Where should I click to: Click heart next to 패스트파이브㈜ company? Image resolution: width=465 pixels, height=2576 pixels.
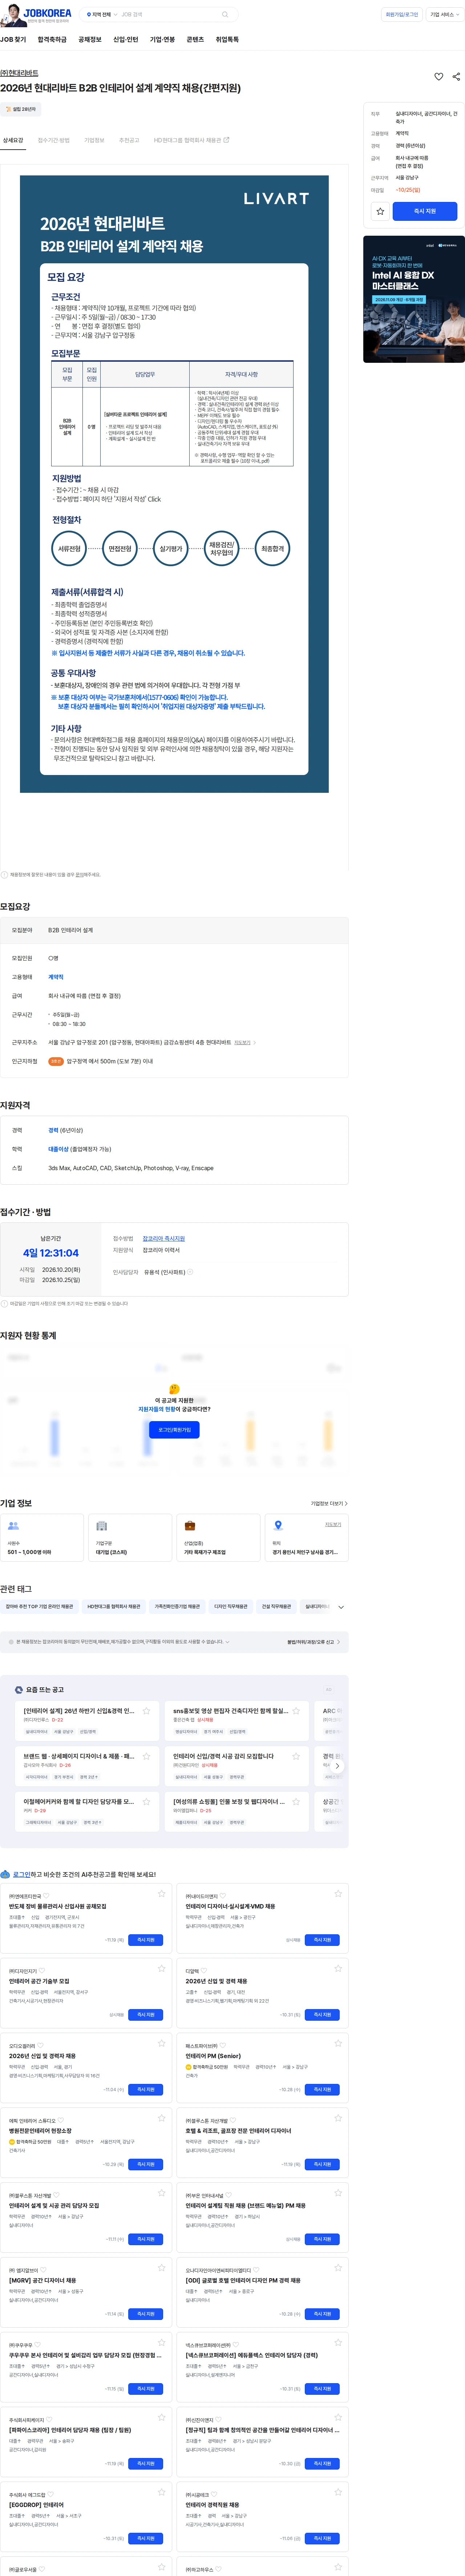[x=222, y=2046]
